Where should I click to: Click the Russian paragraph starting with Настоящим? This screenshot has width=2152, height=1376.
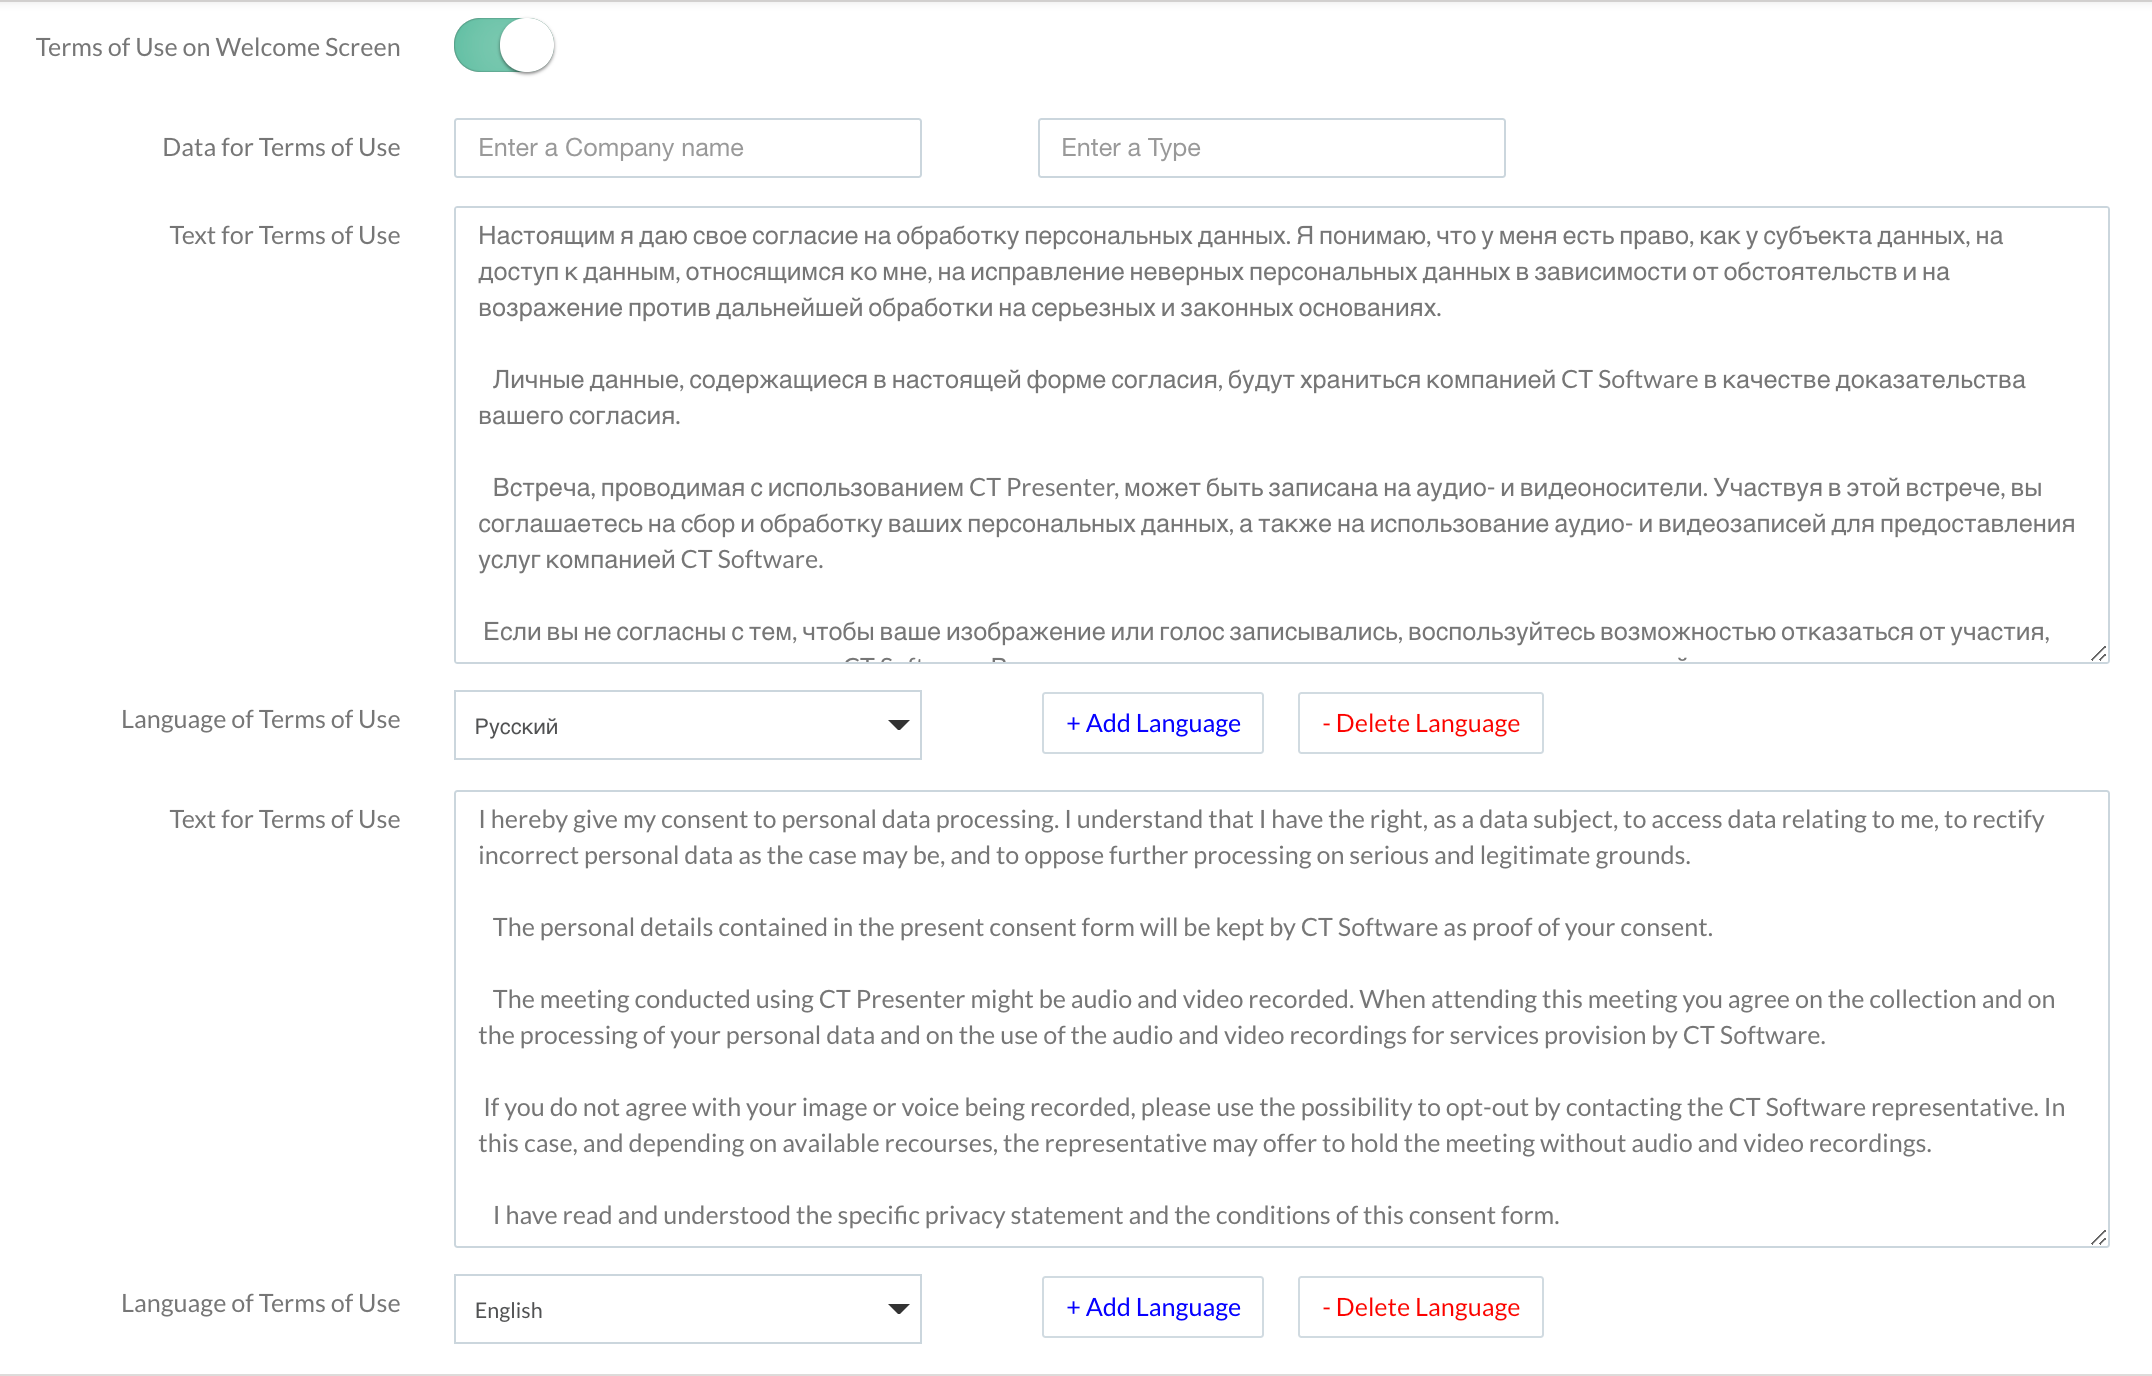point(1240,271)
